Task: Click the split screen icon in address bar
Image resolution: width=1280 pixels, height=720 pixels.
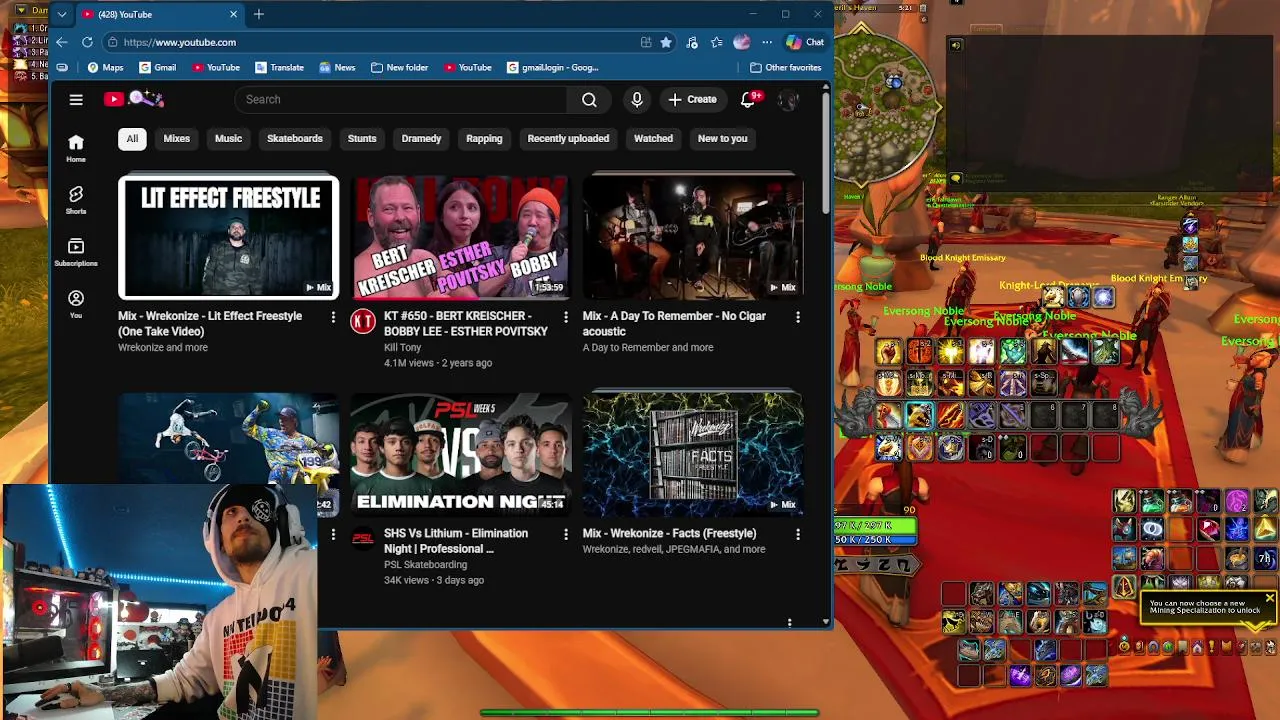Action: 646,42
